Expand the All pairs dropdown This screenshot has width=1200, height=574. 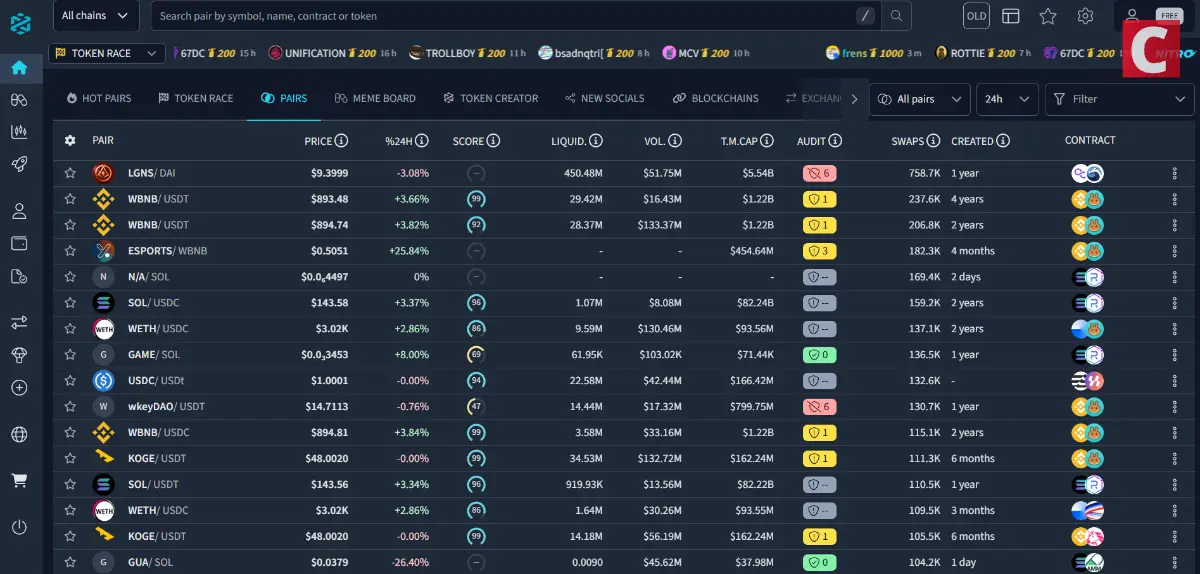(x=919, y=99)
